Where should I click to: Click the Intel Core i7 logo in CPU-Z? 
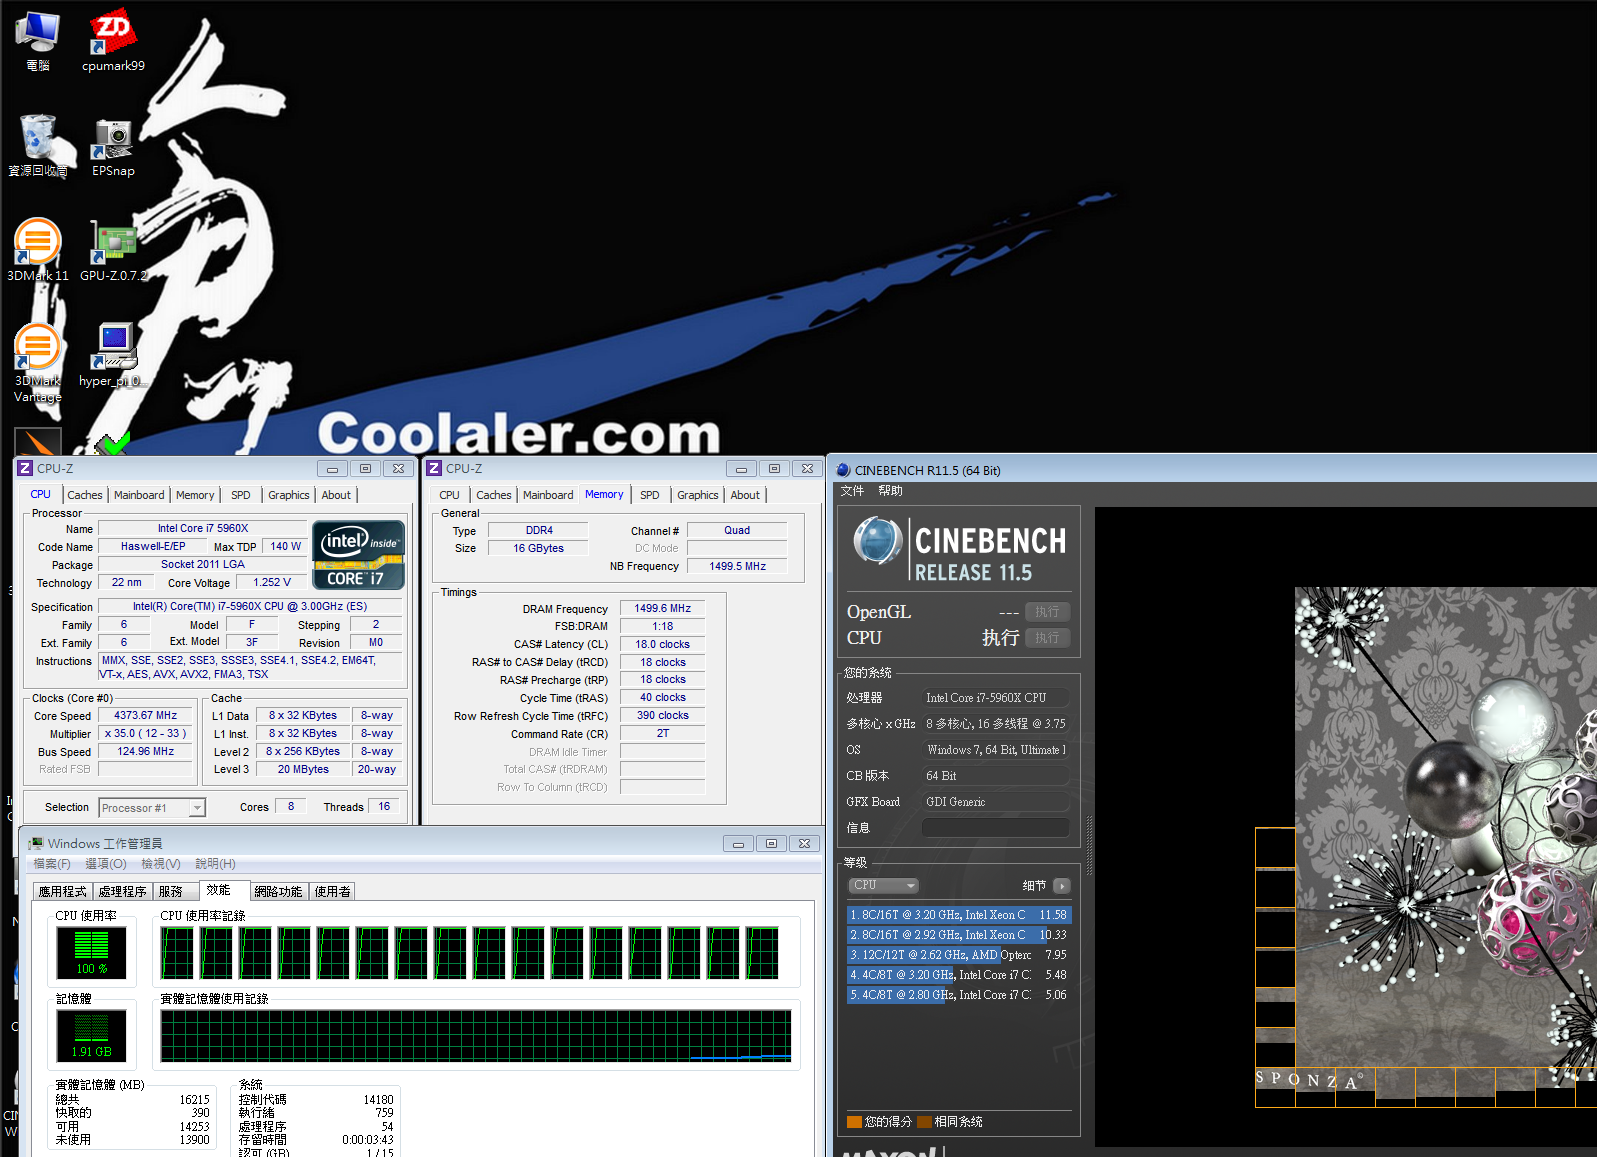[x=359, y=554]
